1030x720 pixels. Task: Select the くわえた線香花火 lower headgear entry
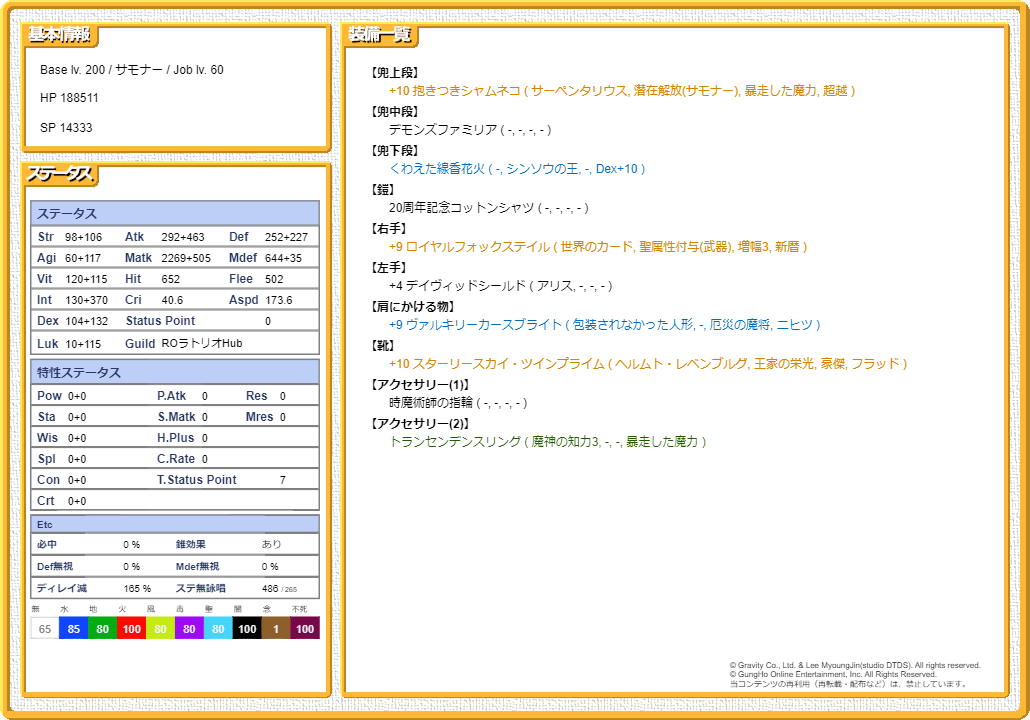[517, 169]
